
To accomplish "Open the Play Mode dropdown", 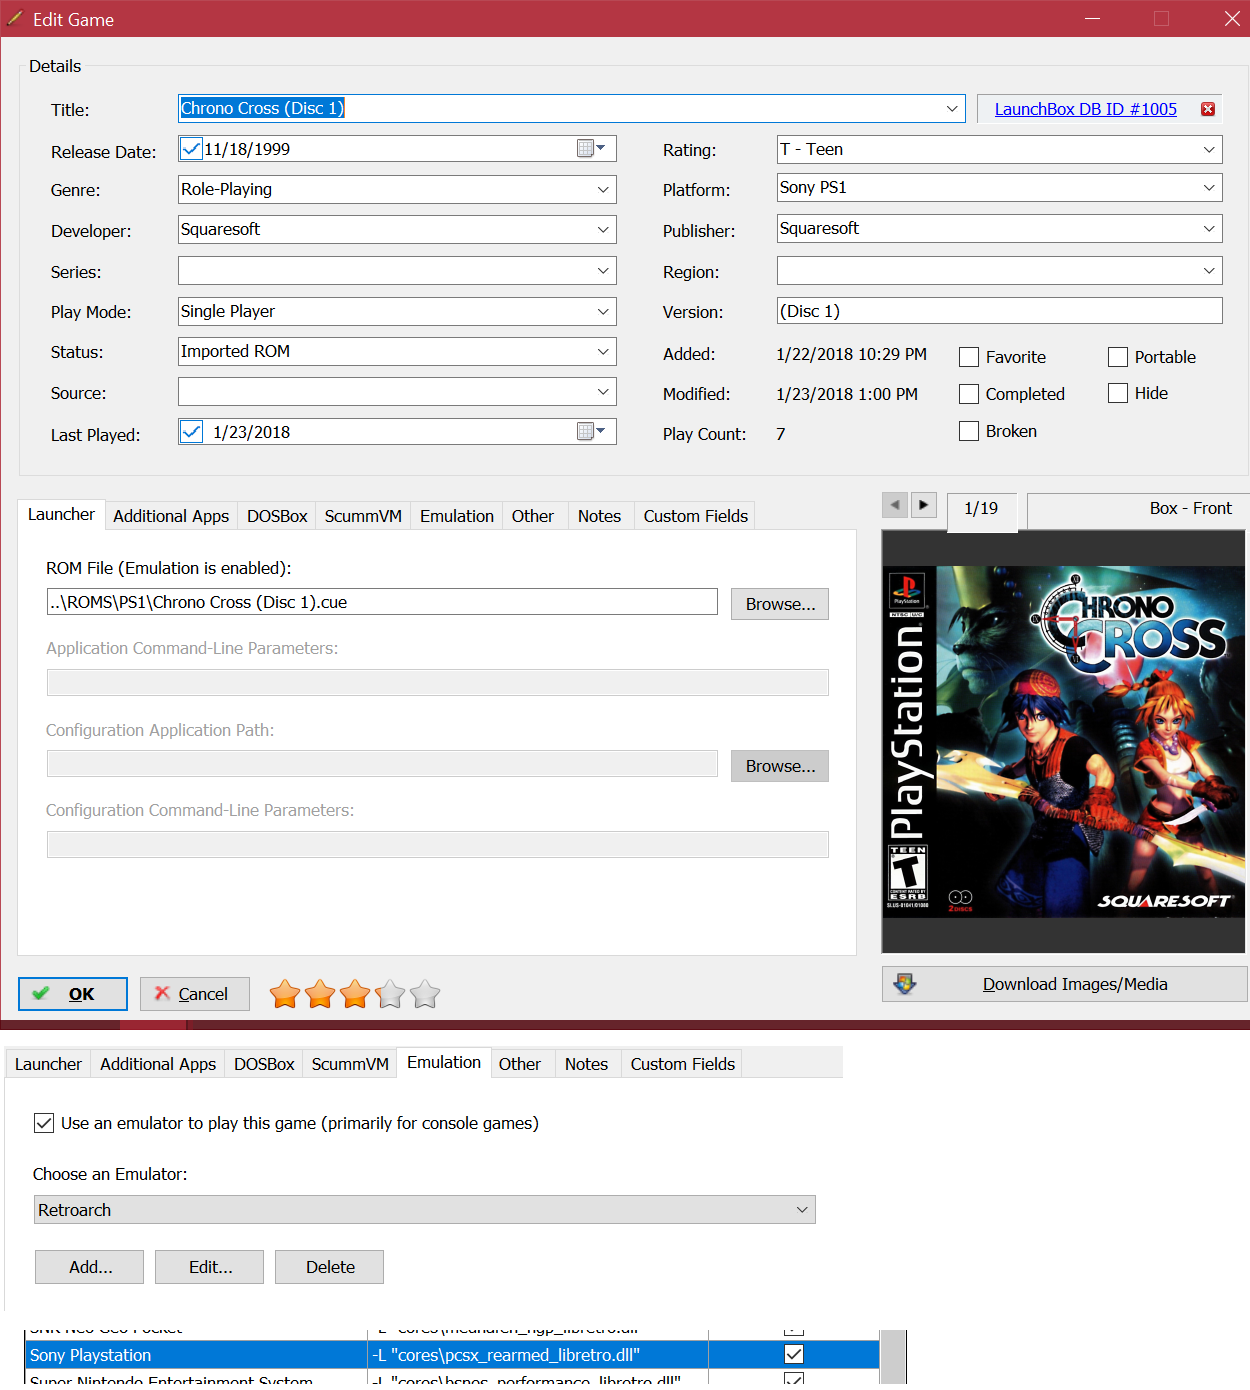I will [x=603, y=312].
